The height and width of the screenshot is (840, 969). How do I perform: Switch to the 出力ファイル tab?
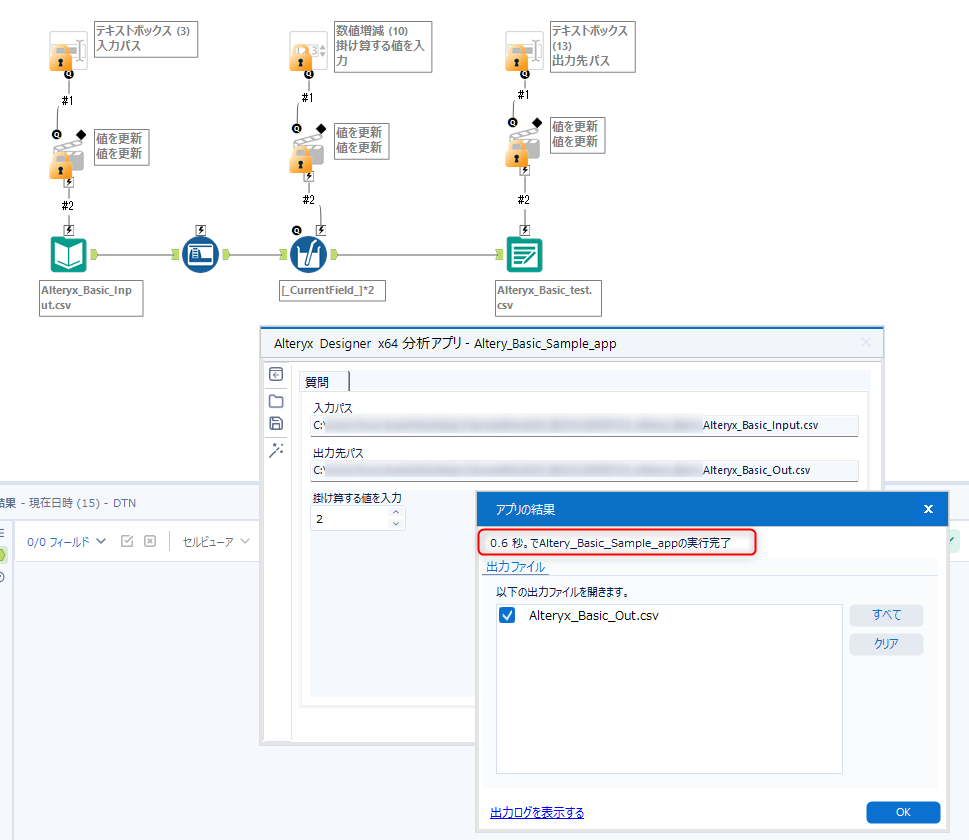click(x=515, y=567)
